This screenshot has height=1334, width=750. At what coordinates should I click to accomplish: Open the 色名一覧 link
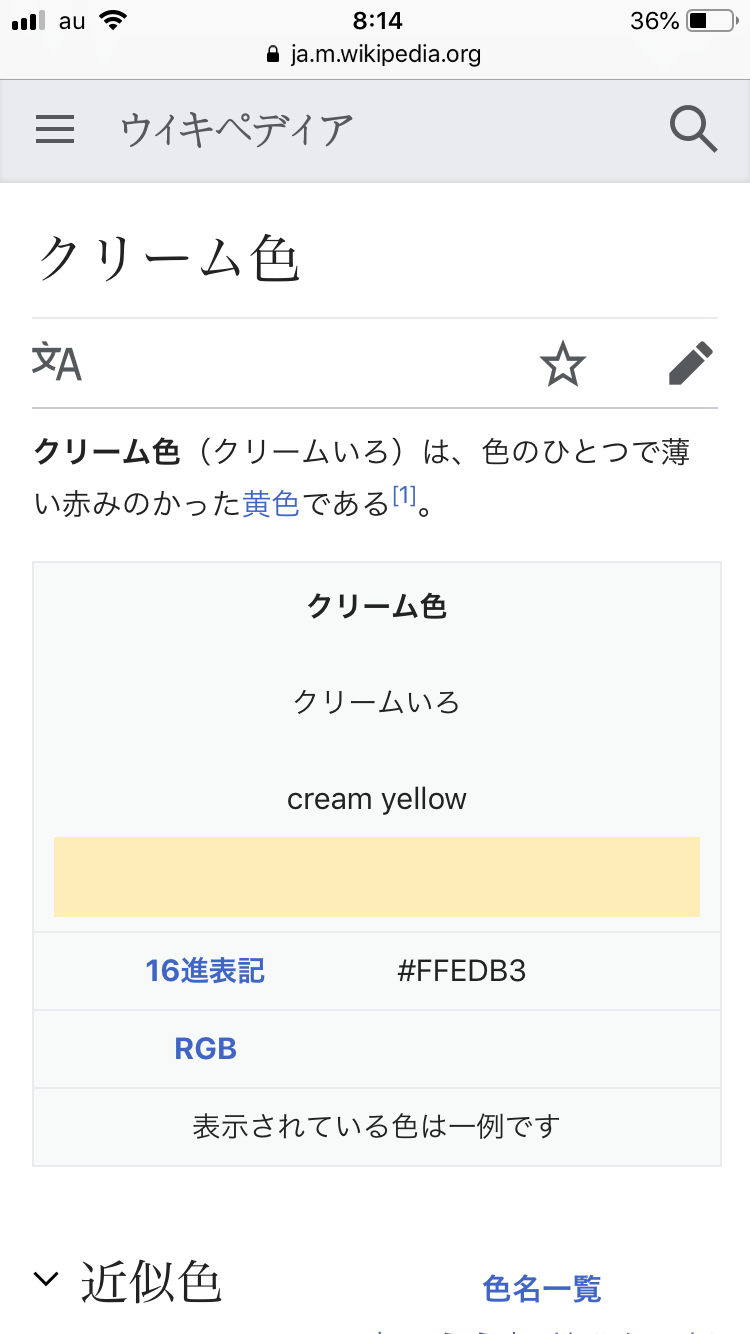pyautogui.click(x=542, y=1288)
